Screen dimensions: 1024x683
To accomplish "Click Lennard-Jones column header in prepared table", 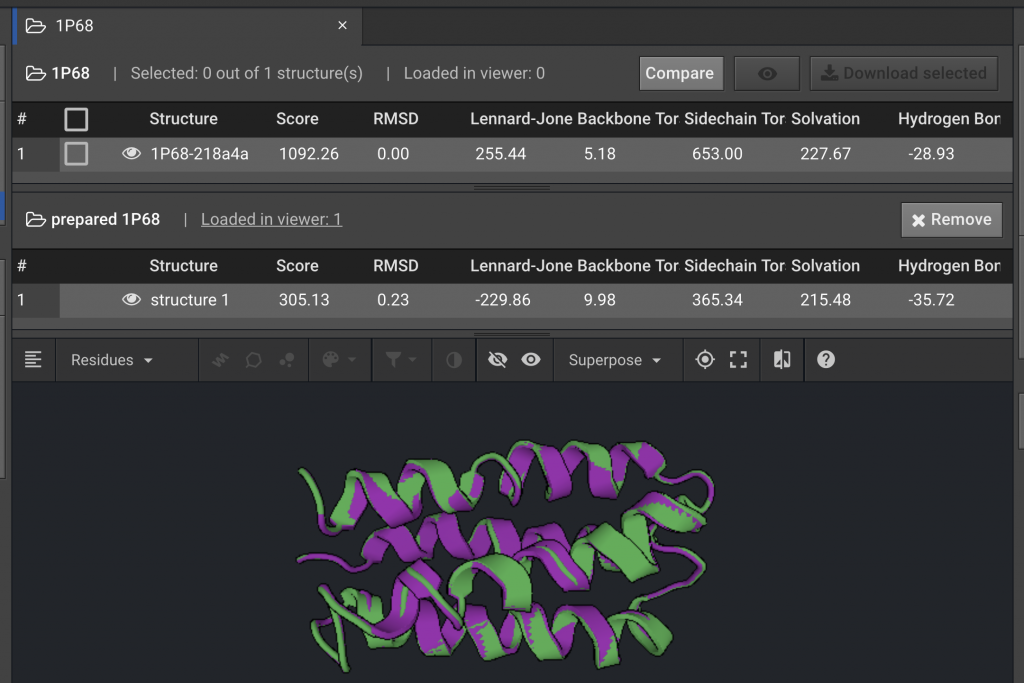I will click(521, 266).
